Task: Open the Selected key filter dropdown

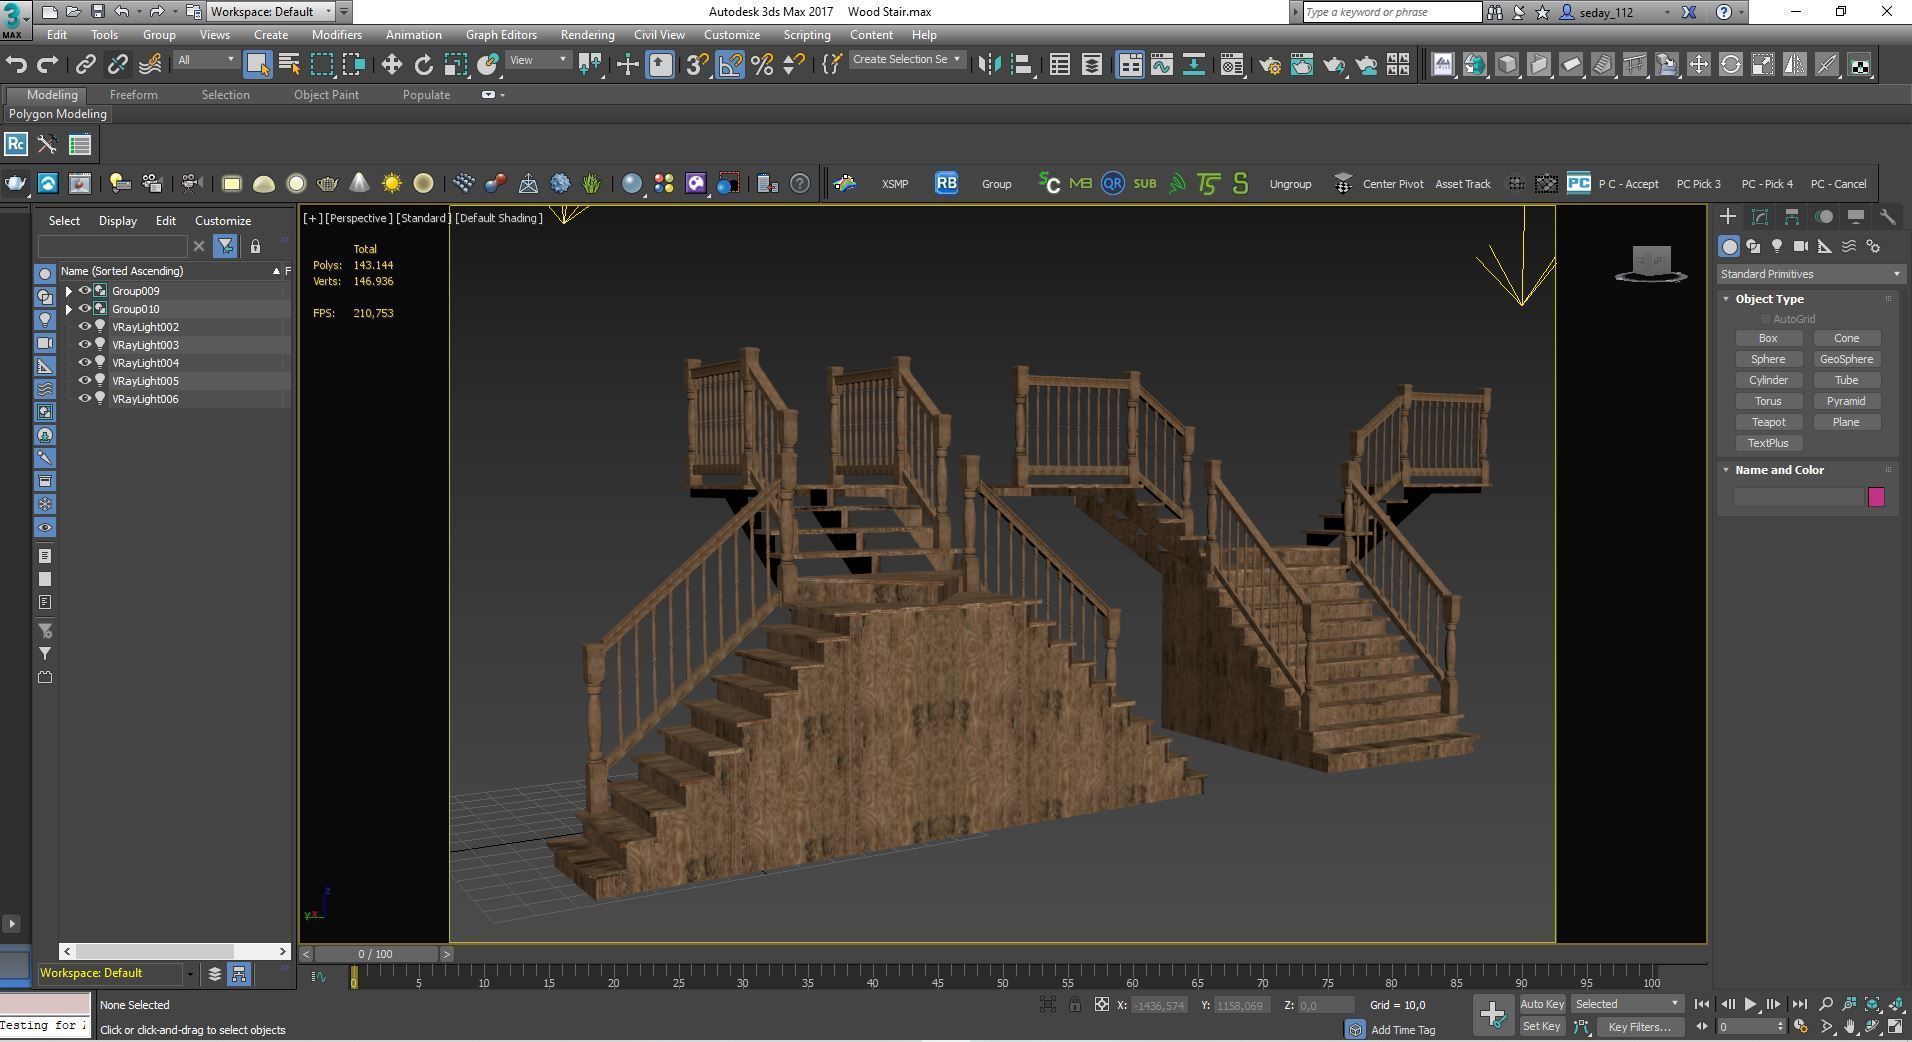Action: (1627, 1004)
